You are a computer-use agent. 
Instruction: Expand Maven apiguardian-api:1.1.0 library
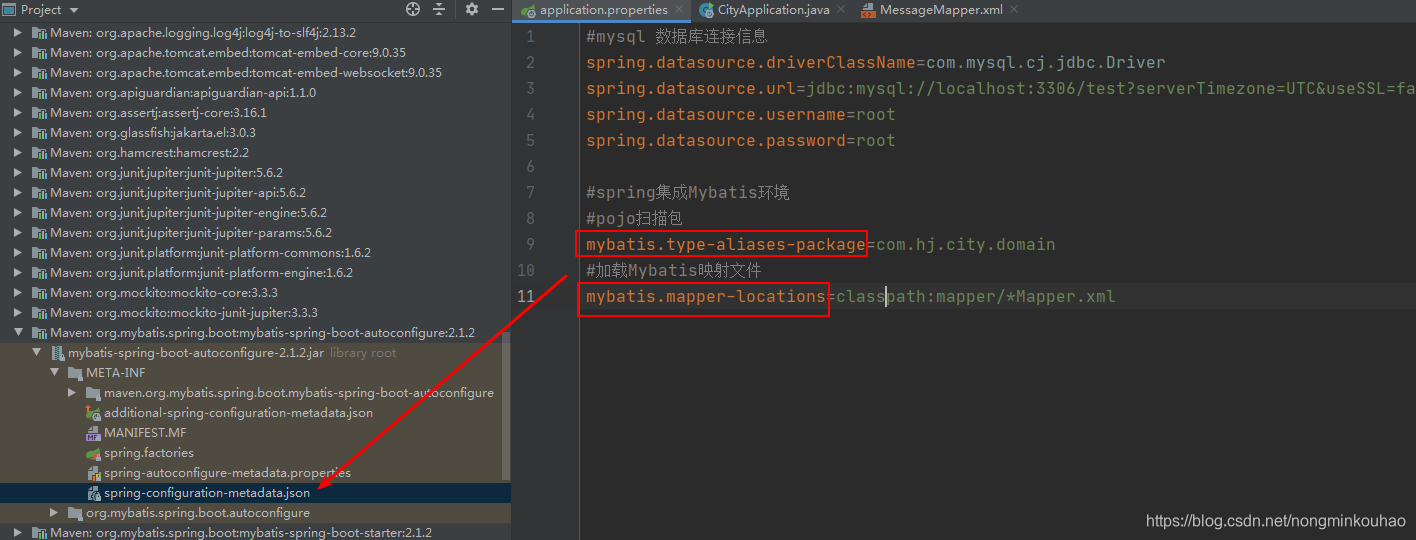point(18,92)
